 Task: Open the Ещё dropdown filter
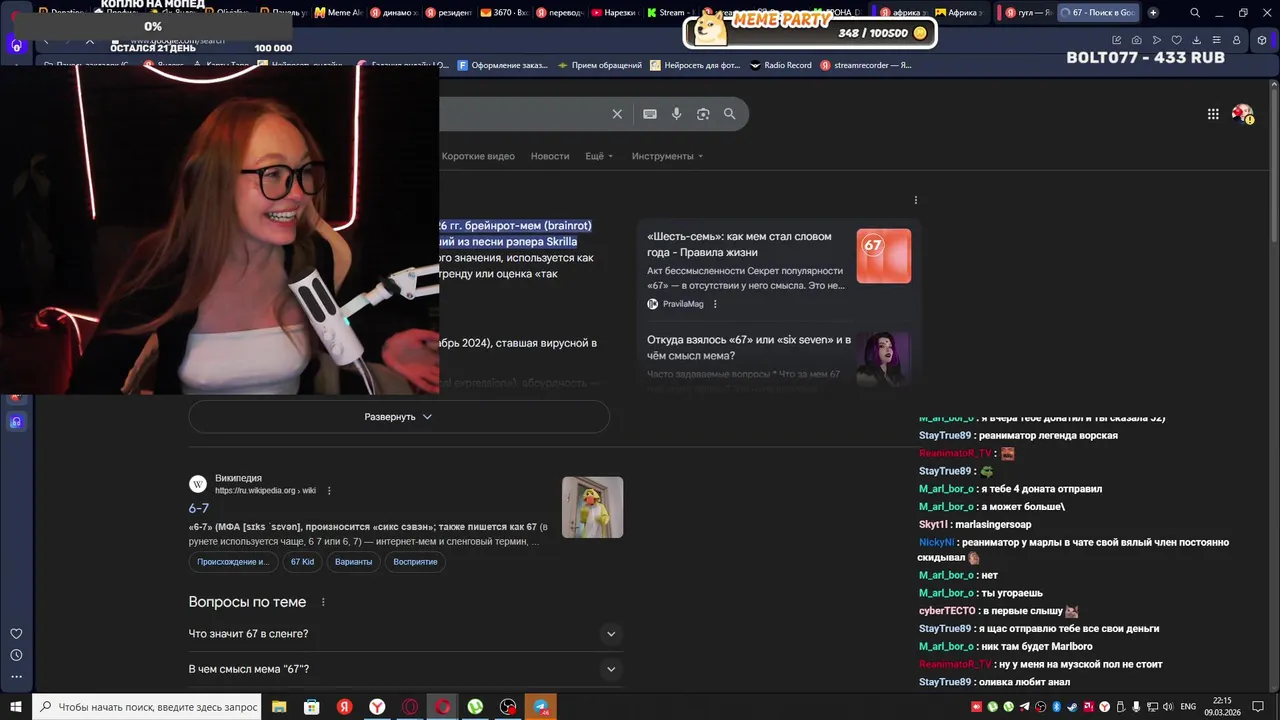(599, 156)
